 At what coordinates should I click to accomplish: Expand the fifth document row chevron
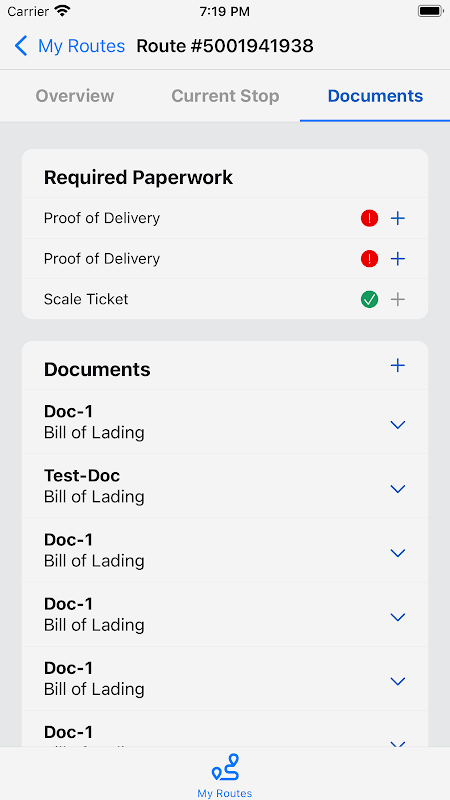point(397,682)
